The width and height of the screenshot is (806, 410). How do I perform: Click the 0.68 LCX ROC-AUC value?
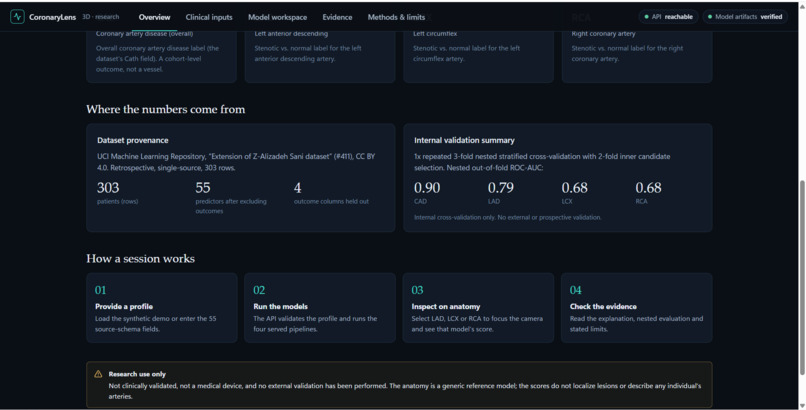point(575,188)
